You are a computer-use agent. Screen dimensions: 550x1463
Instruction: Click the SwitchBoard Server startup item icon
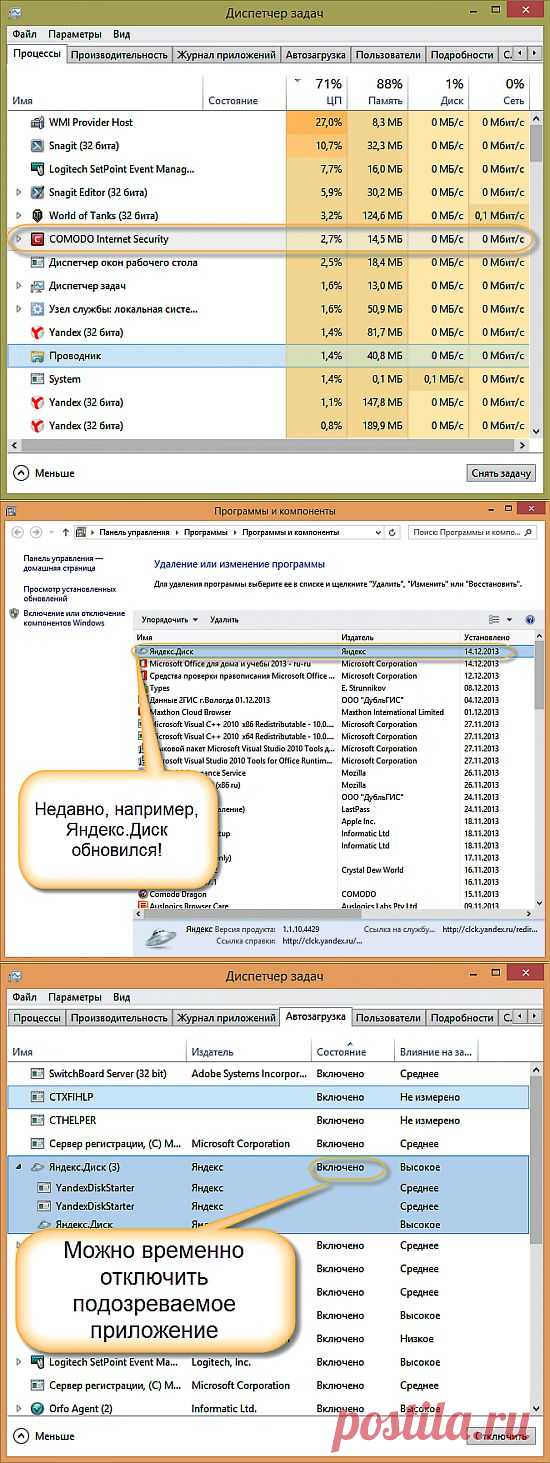(38, 1073)
